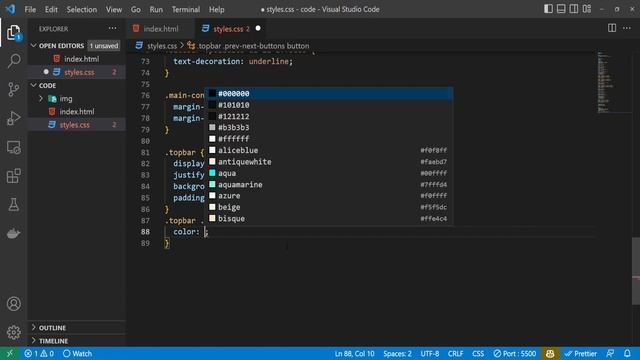Open the Selection menu
Viewport: 640px width, 360px height.
(82, 9)
